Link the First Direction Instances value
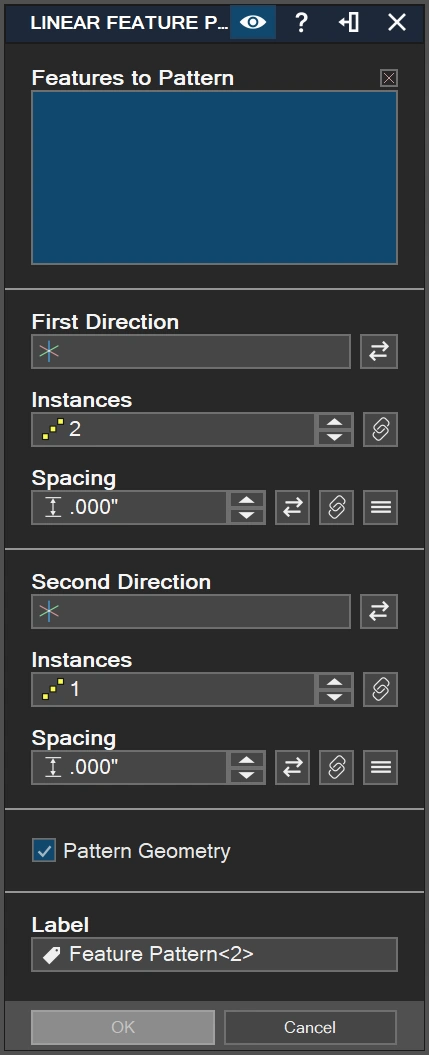Image resolution: width=429 pixels, height=1055 pixels. [x=381, y=429]
